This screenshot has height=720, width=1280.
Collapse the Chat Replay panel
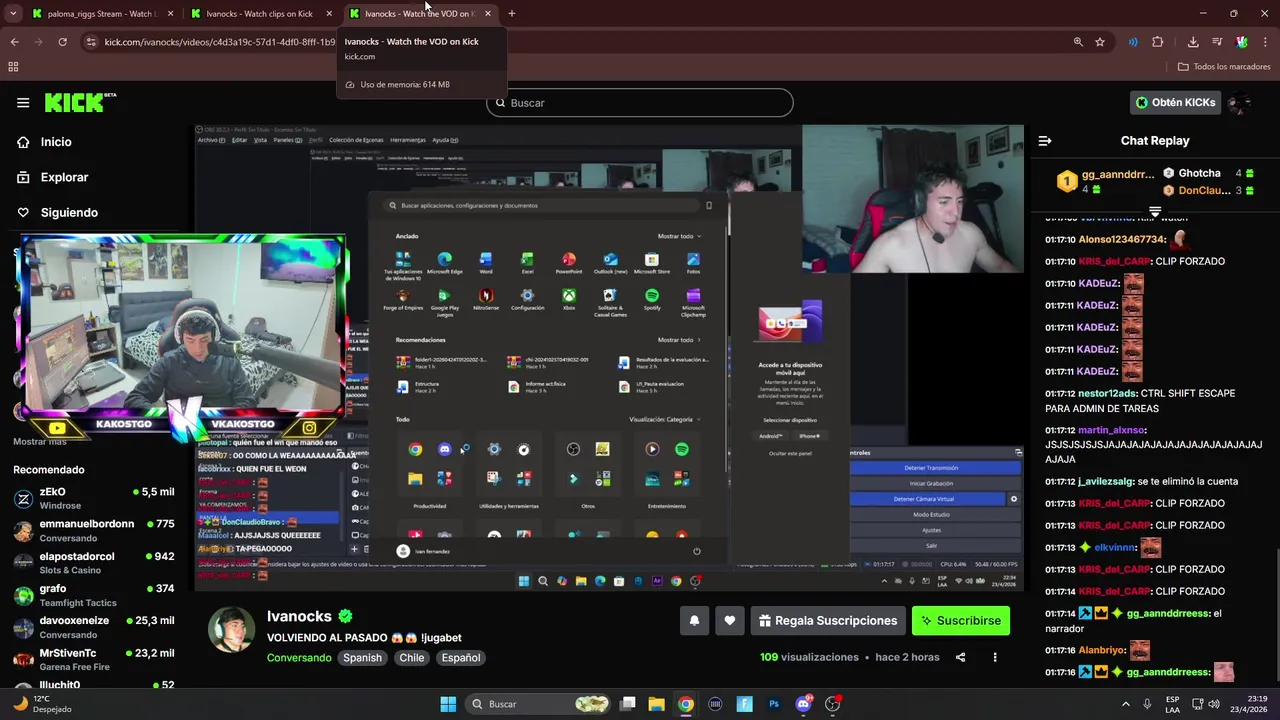(1045, 141)
